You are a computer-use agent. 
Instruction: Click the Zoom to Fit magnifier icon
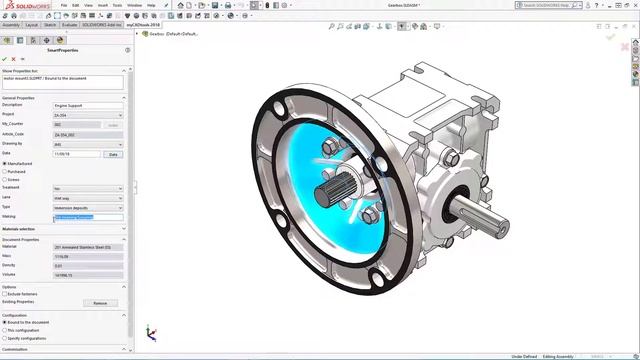pyautogui.click(x=331, y=27)
